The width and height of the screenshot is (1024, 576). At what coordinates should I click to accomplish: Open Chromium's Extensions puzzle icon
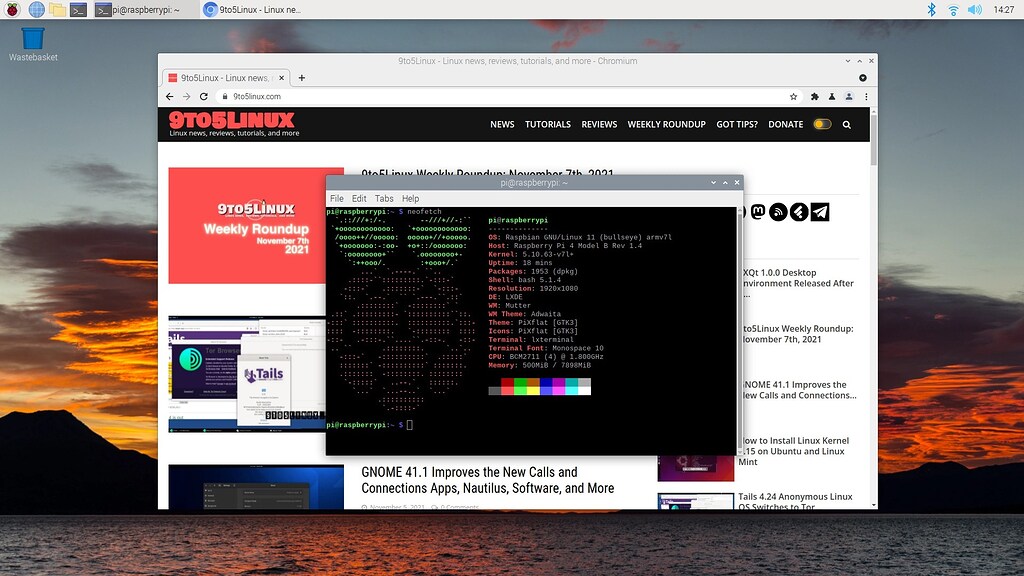coord(815,96)
